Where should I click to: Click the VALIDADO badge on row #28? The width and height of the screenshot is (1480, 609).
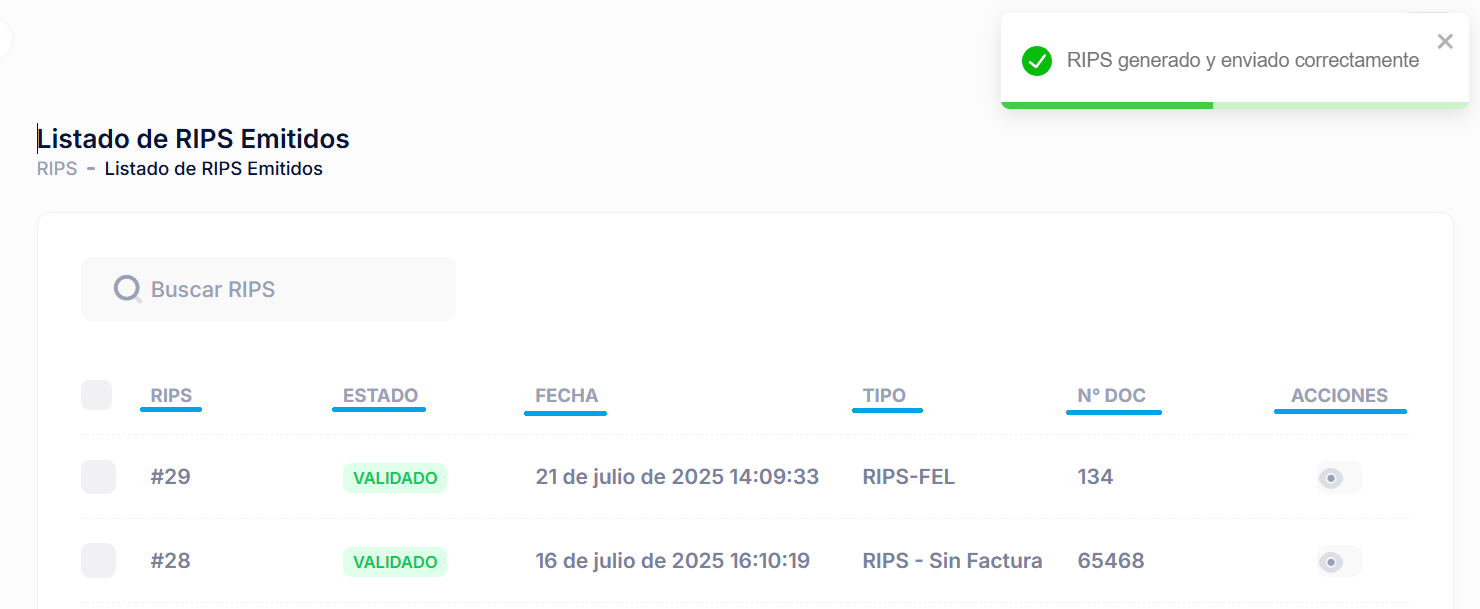395,562
